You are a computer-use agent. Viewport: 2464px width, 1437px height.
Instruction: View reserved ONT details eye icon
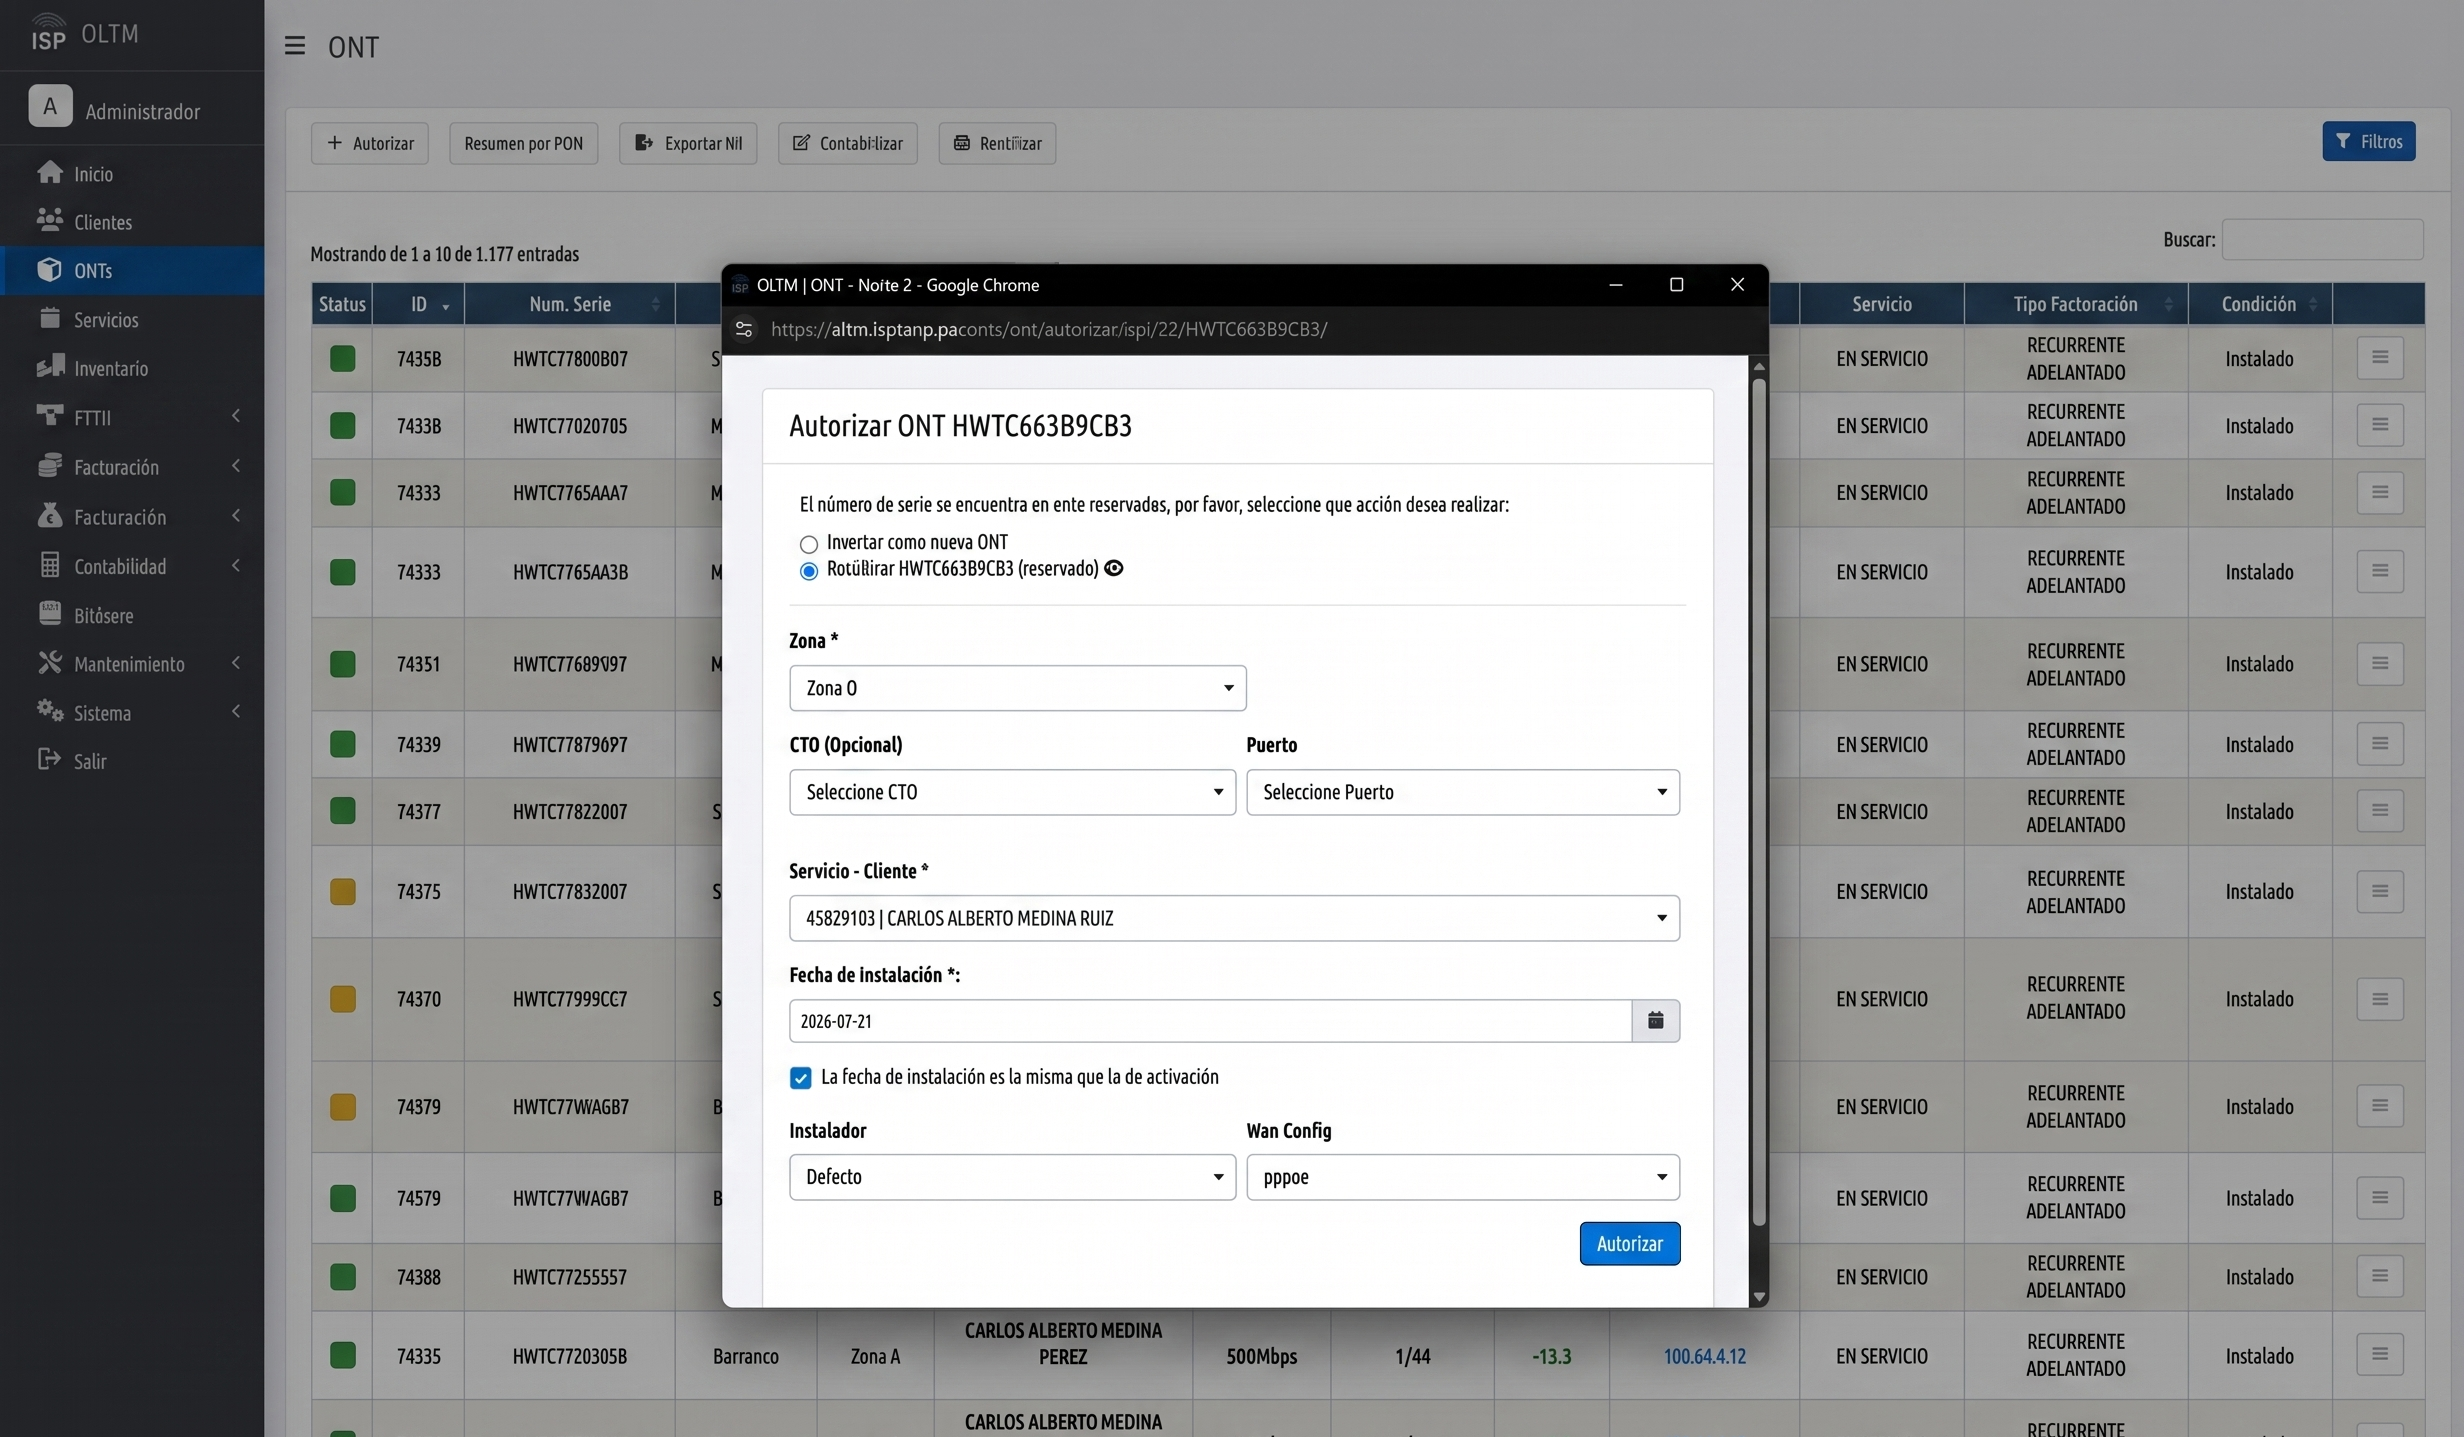coord(1113,568)
